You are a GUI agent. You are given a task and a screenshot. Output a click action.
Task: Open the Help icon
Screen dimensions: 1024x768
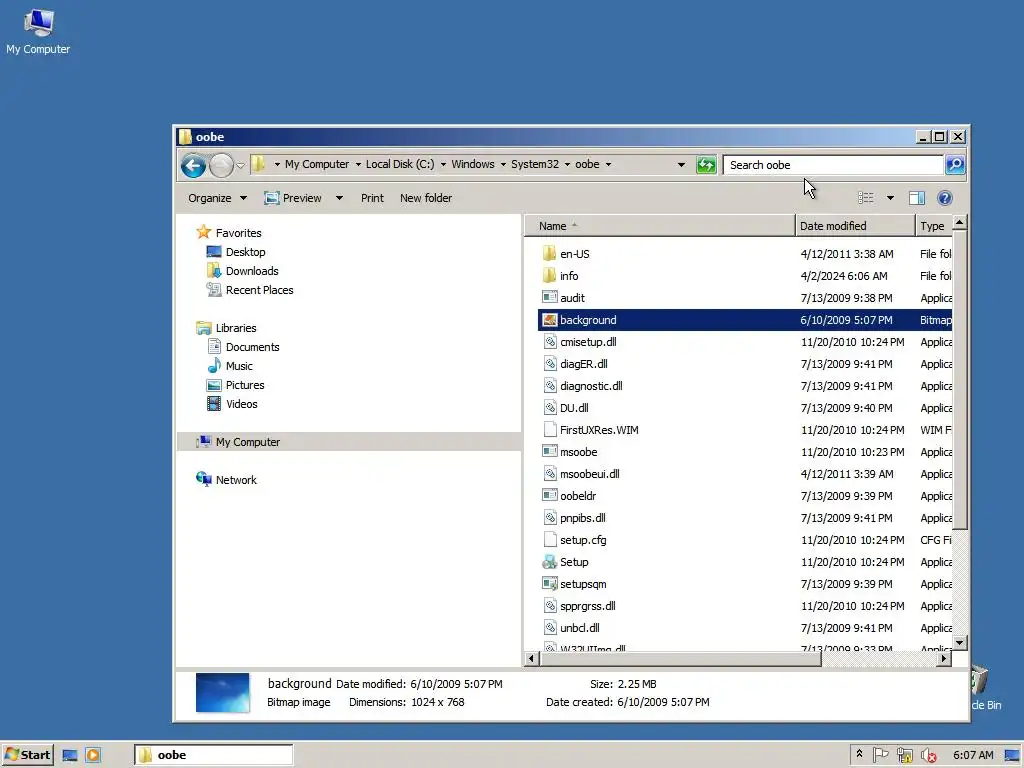pyautogui.click(x=945, y=197)
